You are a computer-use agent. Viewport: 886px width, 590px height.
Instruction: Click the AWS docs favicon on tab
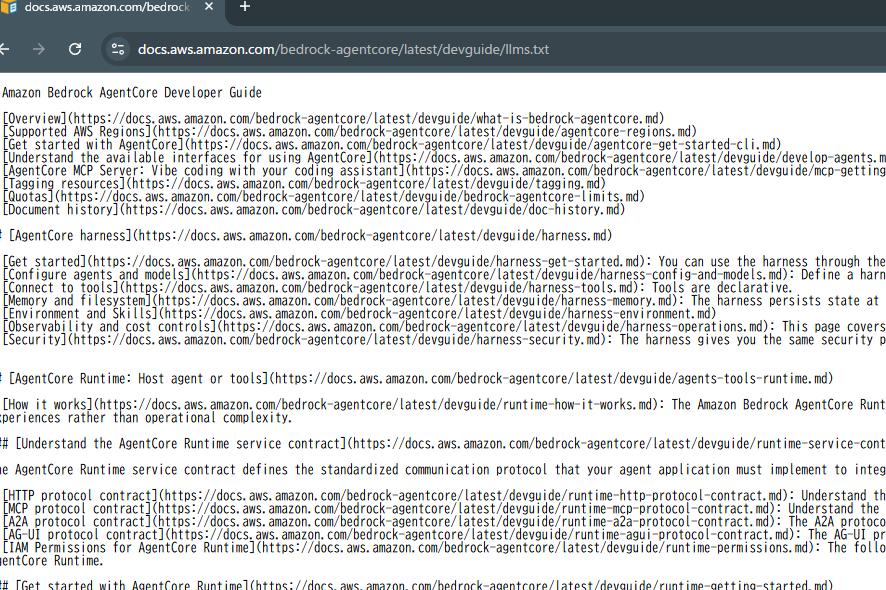coord(8,7)
